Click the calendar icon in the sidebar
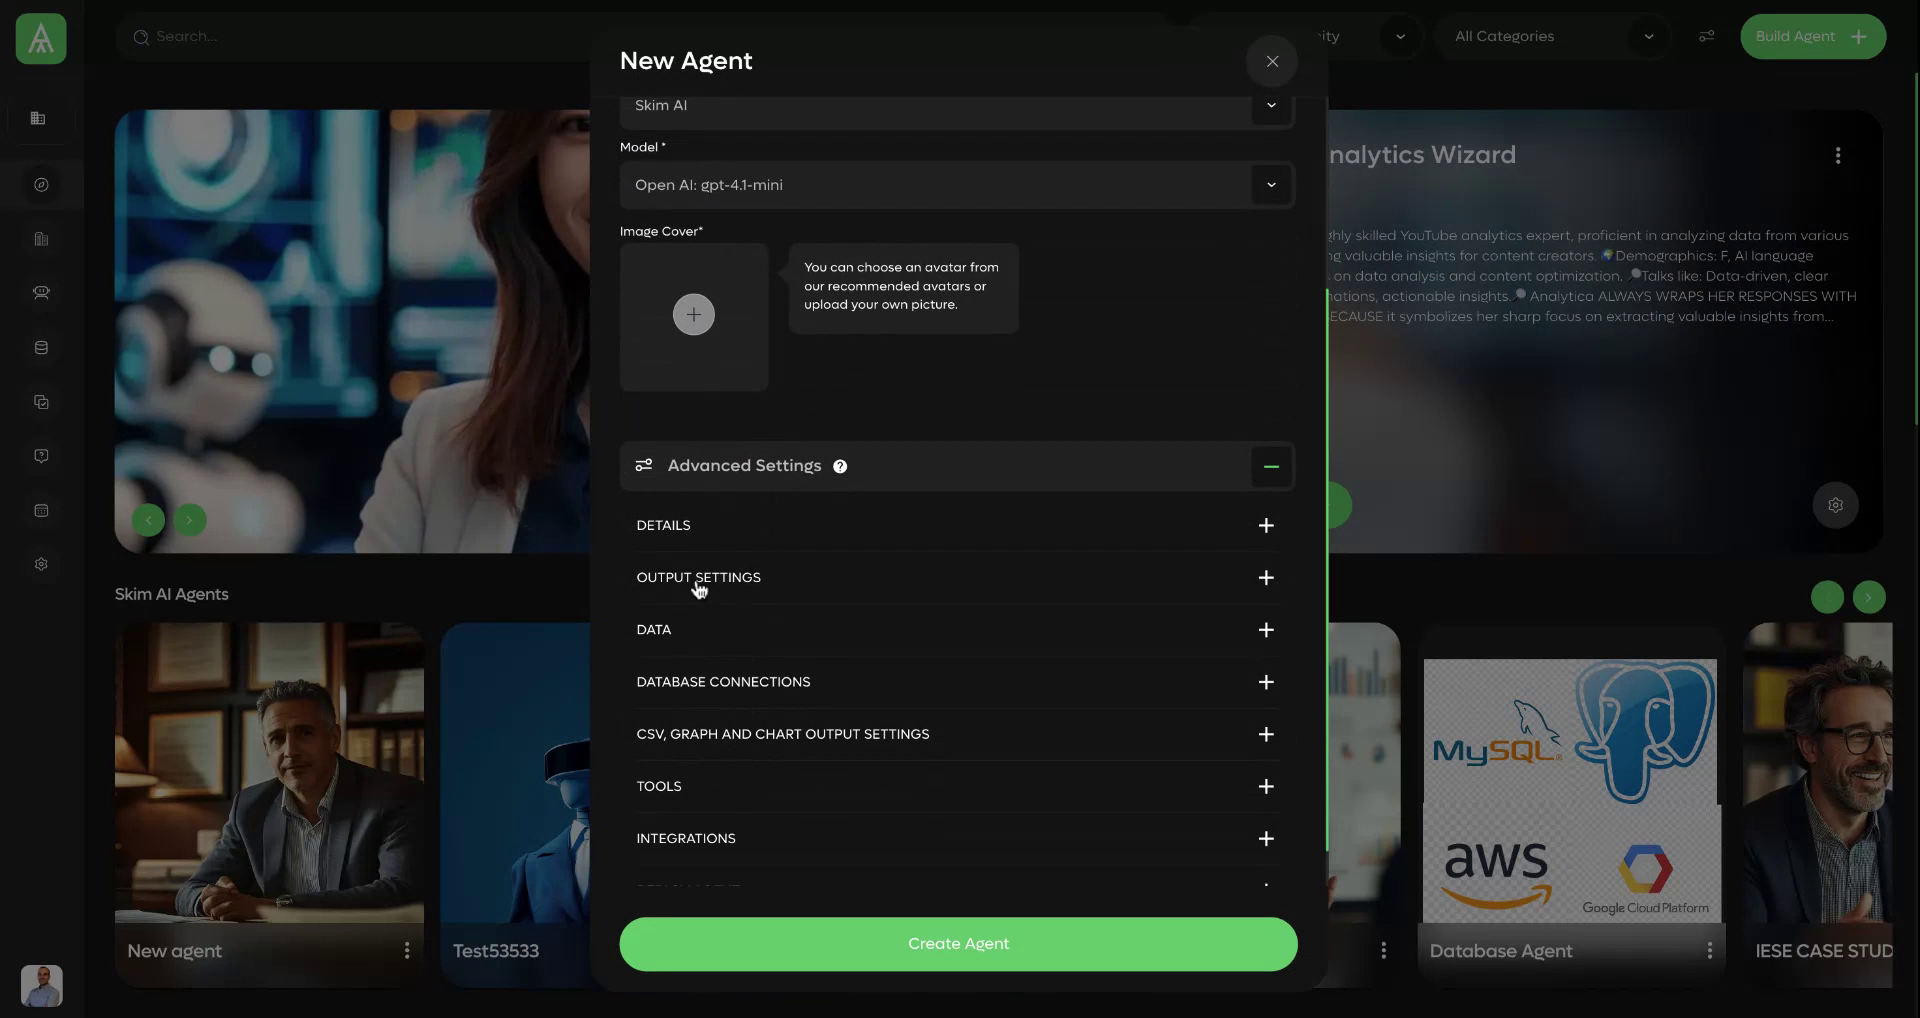Screen dimensions: 1920x1018 (40, 510)
